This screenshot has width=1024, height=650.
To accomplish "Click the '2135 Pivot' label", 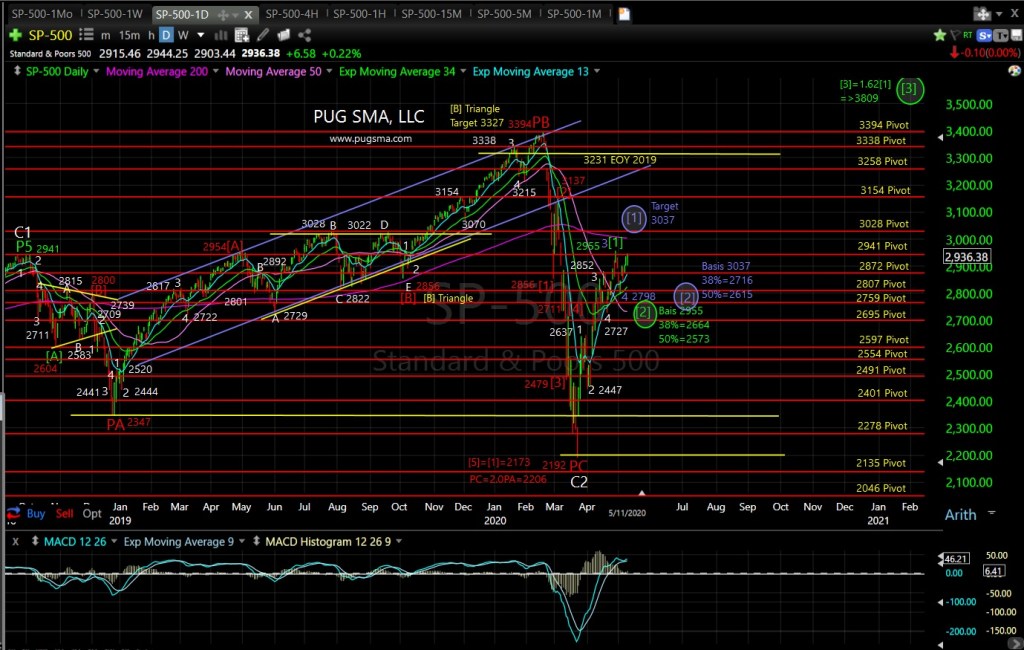I will tap(881, 463).
